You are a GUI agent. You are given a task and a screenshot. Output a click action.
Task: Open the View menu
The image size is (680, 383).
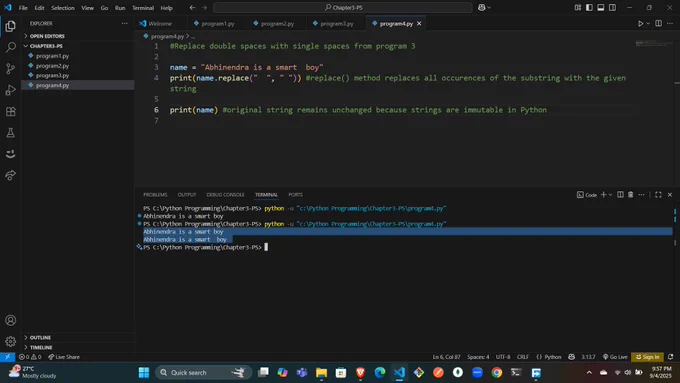coord(88,8)
